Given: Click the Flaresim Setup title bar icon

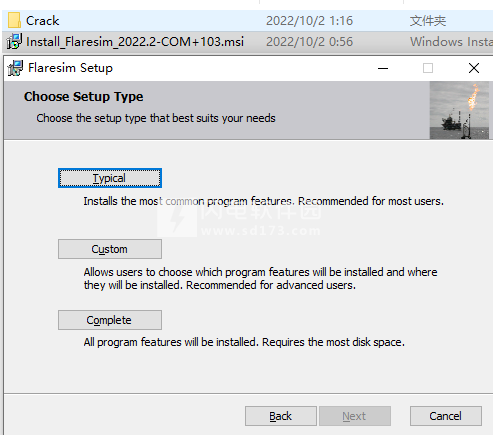Looking at the screenshot, I should click(15, 68).
